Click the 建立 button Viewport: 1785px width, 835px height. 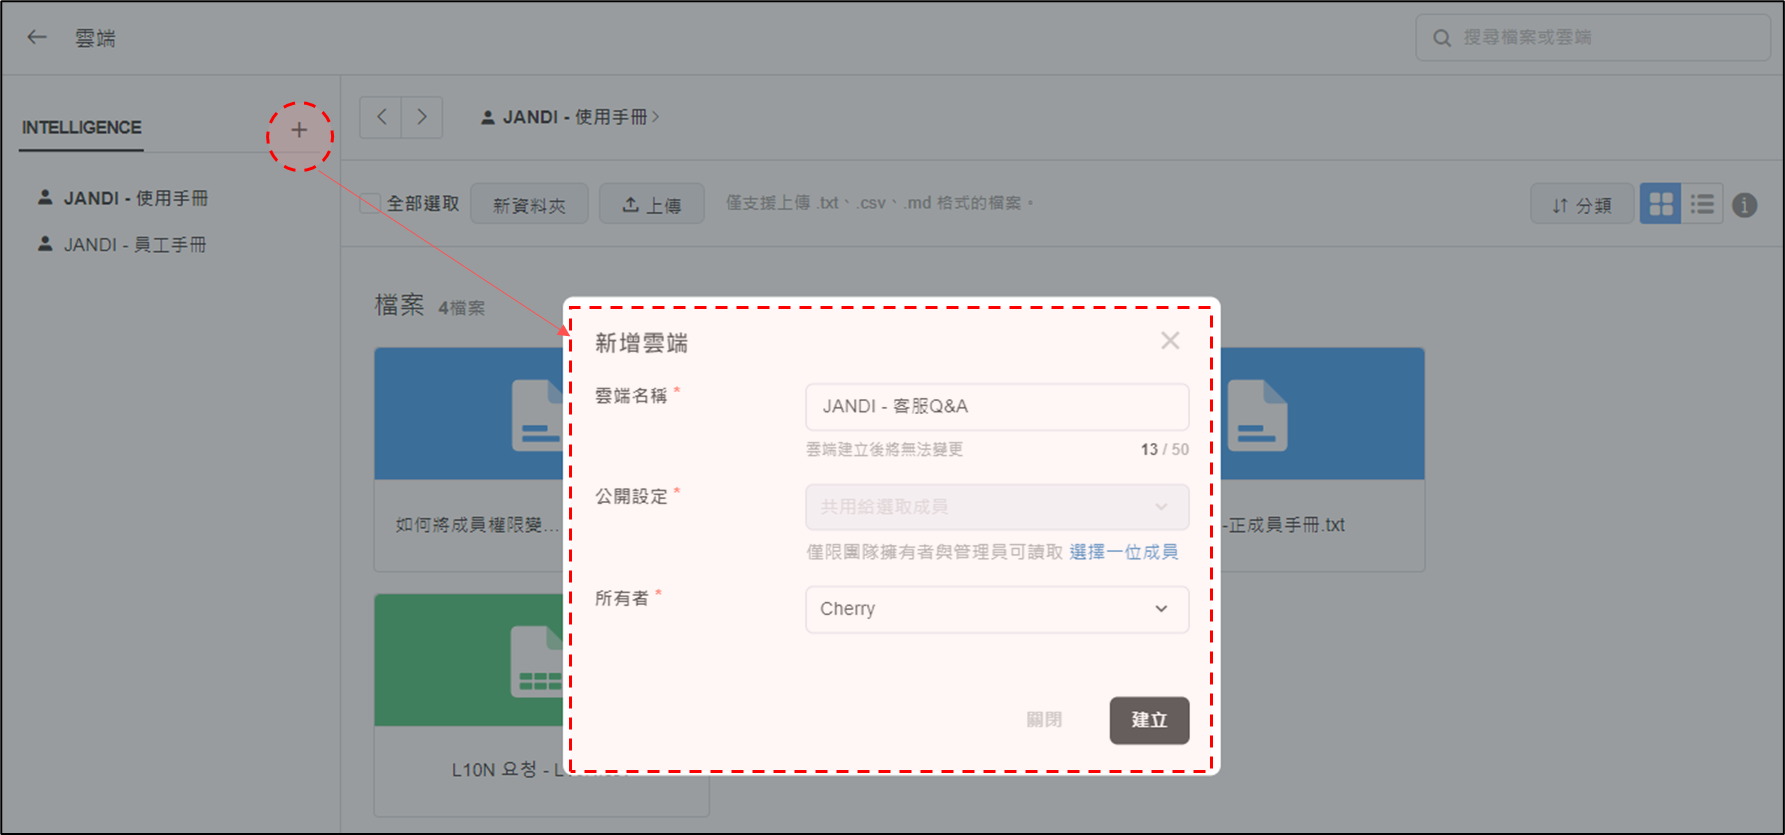[1149, 720]
